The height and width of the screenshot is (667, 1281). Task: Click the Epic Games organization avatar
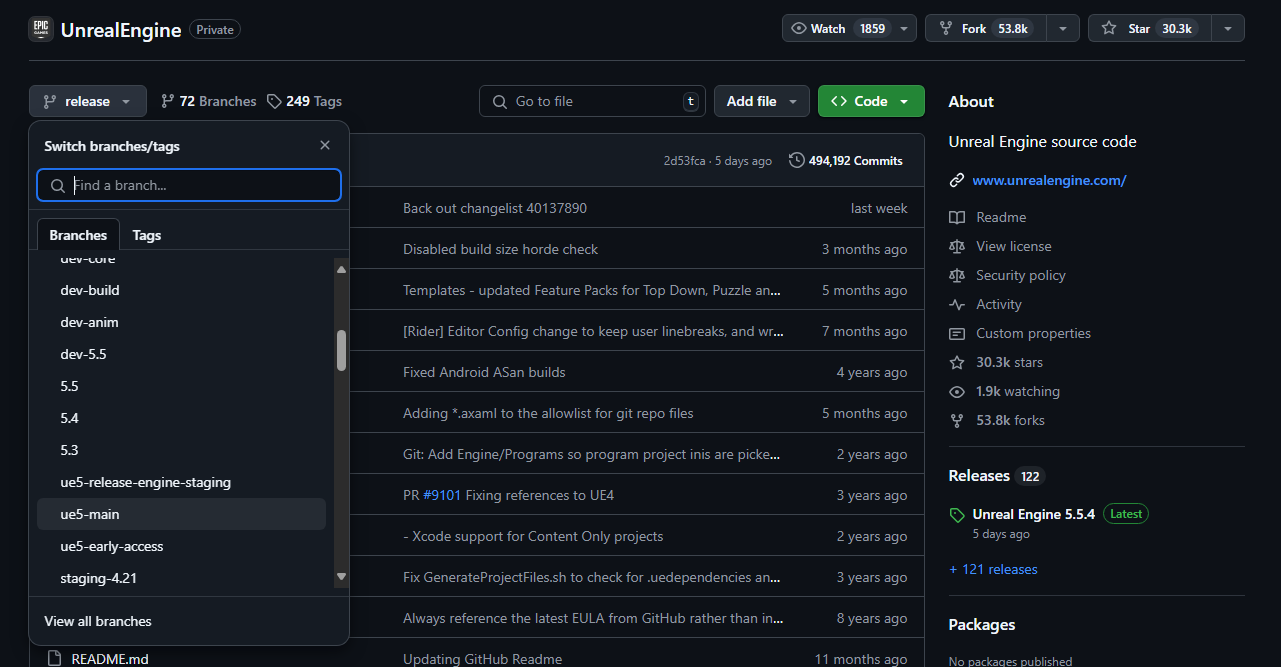(x=41, y=29)
